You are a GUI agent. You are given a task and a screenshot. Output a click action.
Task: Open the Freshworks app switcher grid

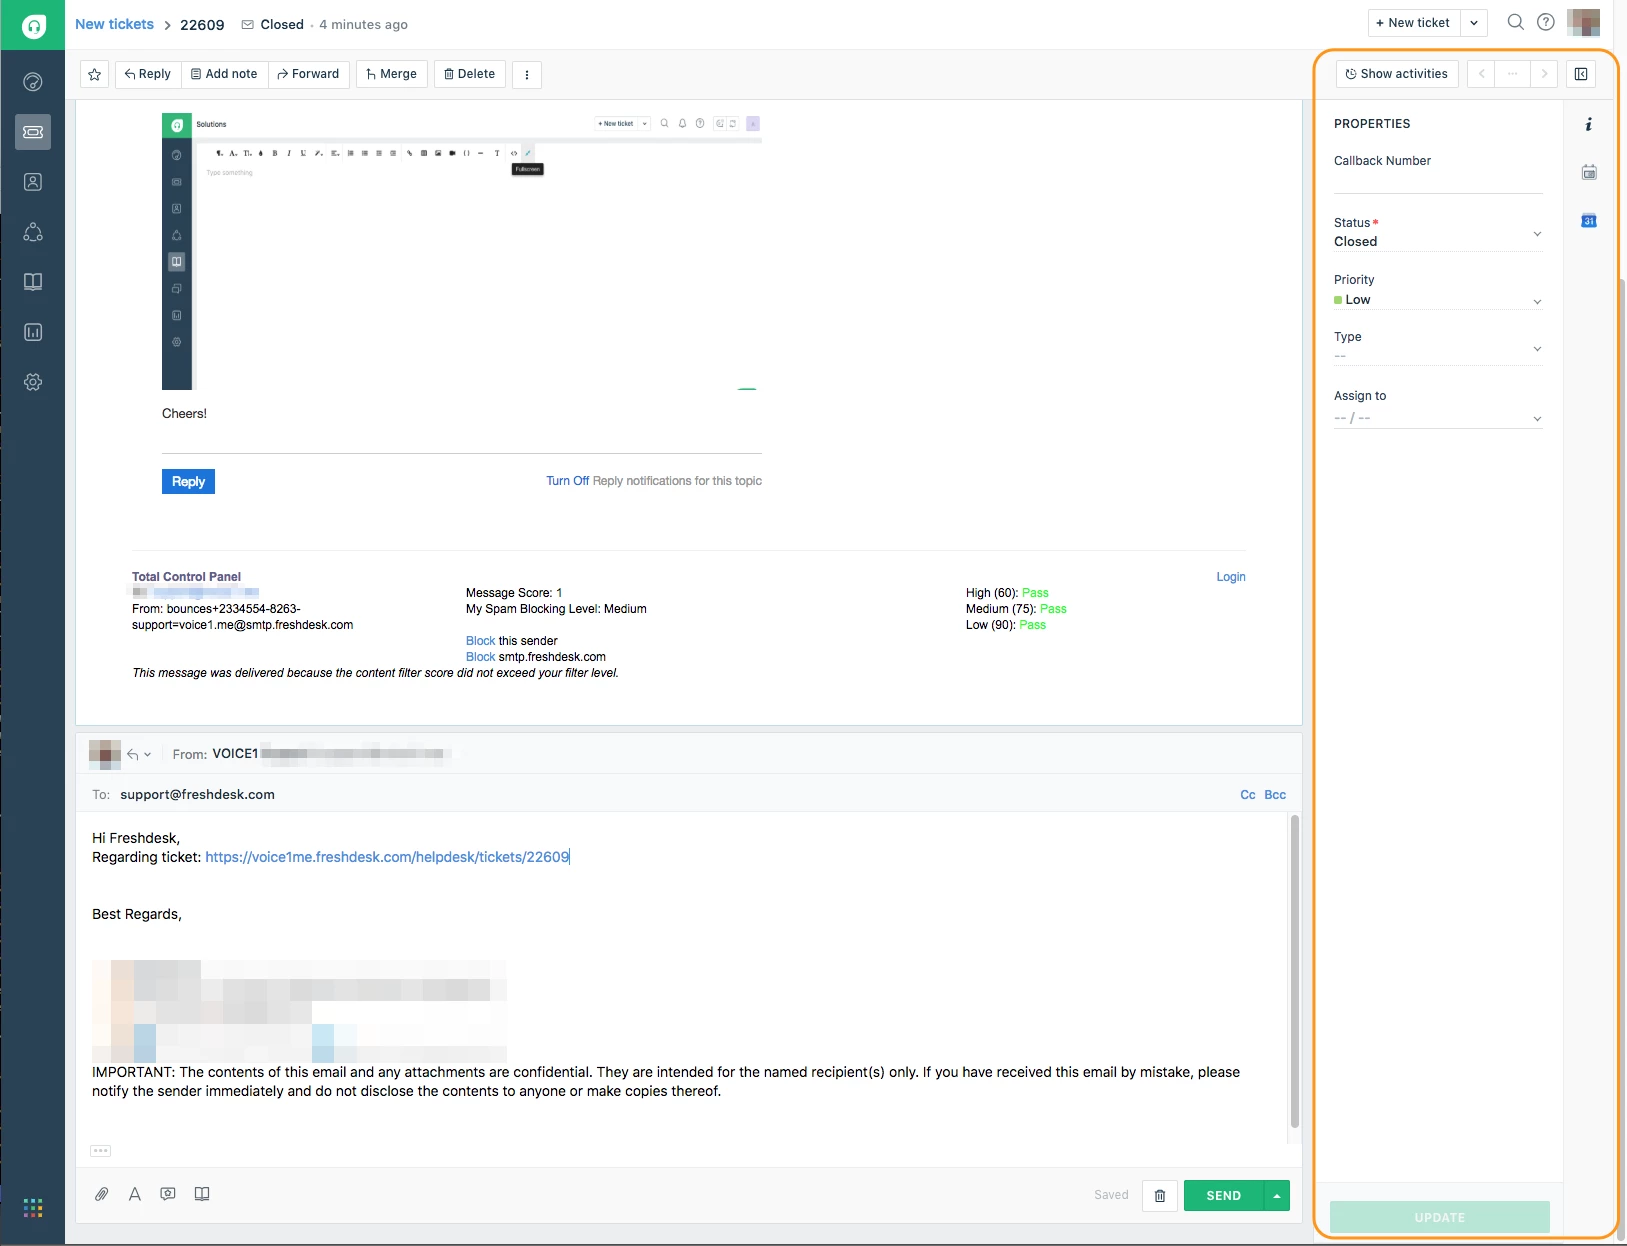coord(33,1208)
